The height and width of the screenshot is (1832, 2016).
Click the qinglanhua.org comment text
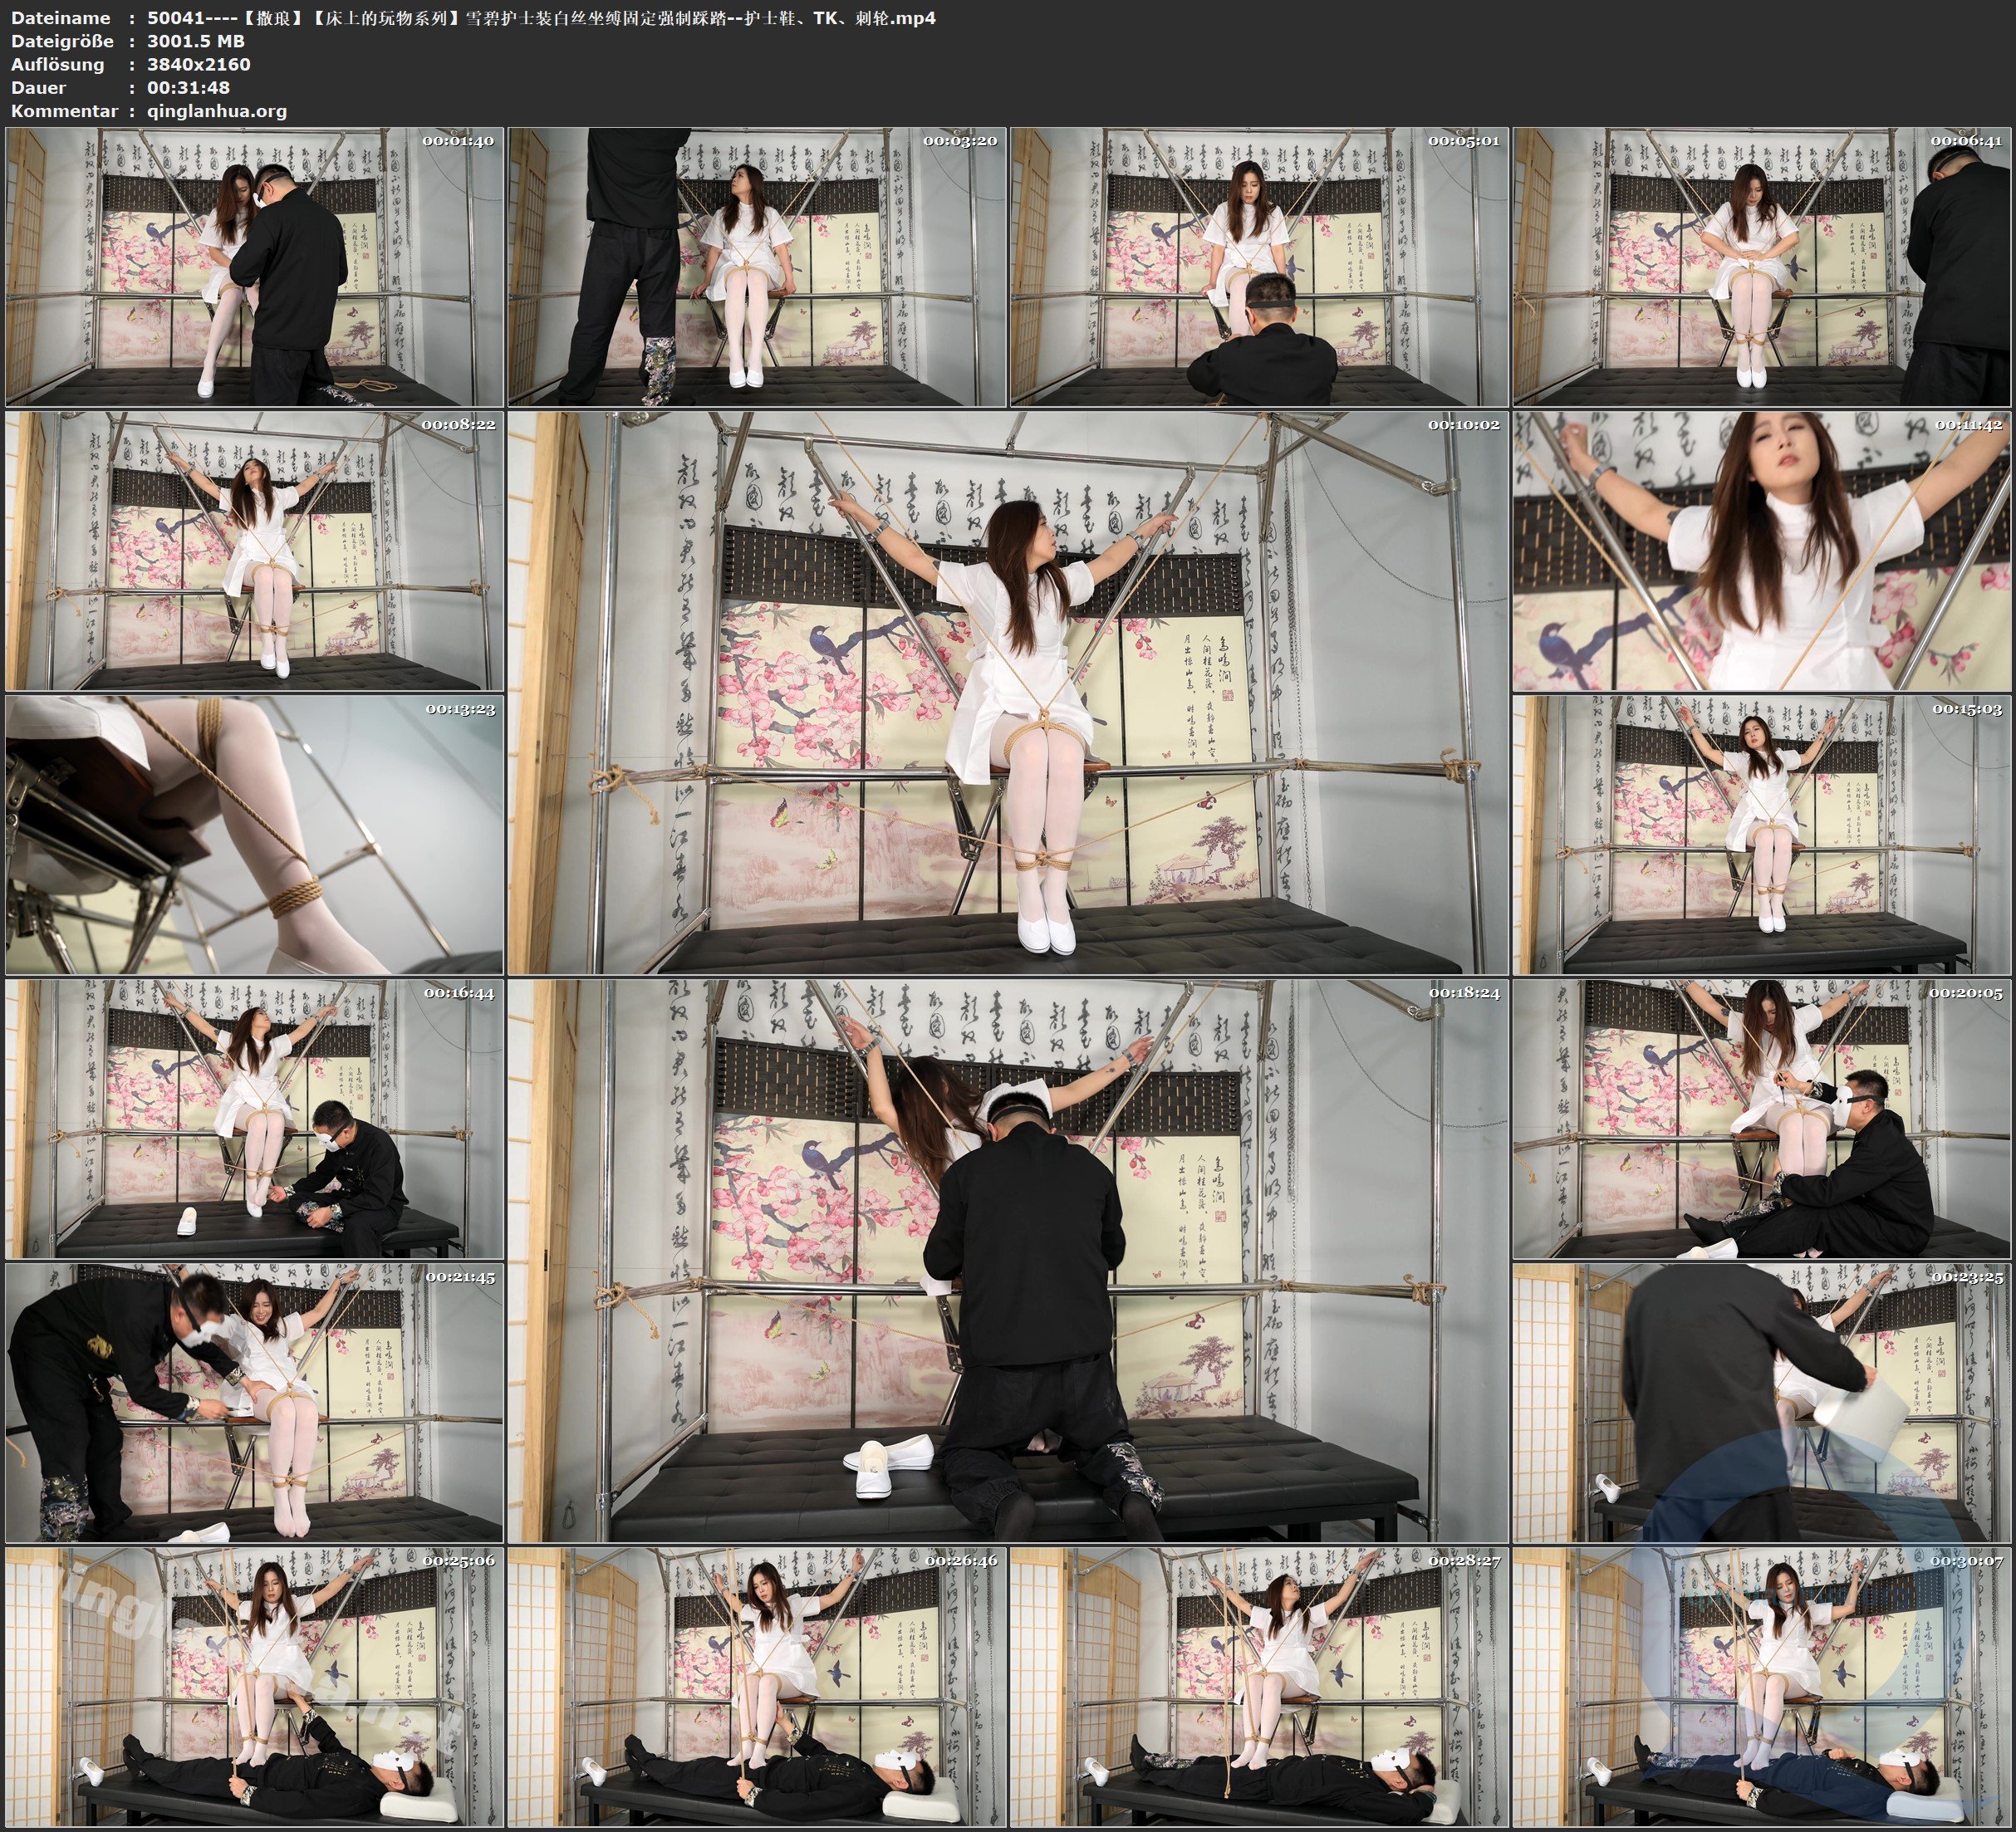(x=216, y=111)
